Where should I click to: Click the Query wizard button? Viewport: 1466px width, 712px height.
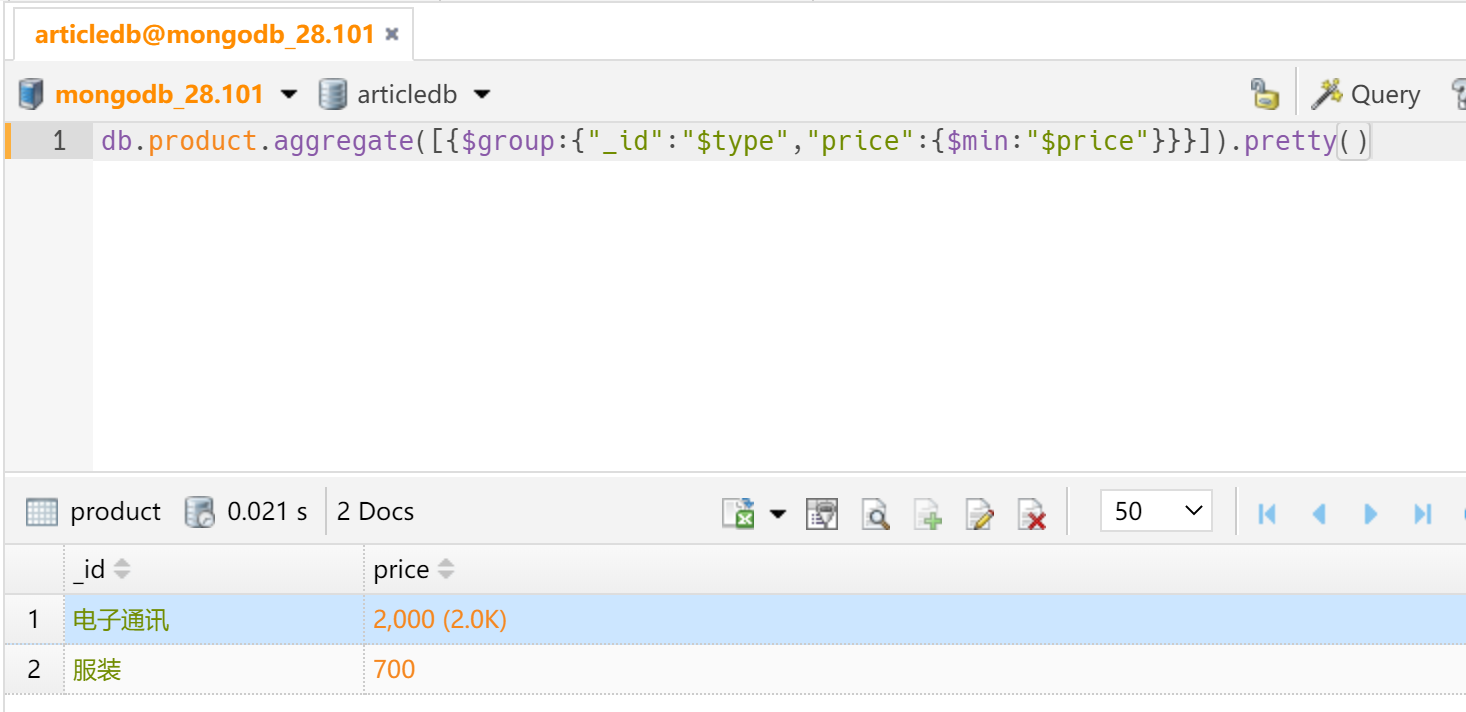click(1366, 94)
